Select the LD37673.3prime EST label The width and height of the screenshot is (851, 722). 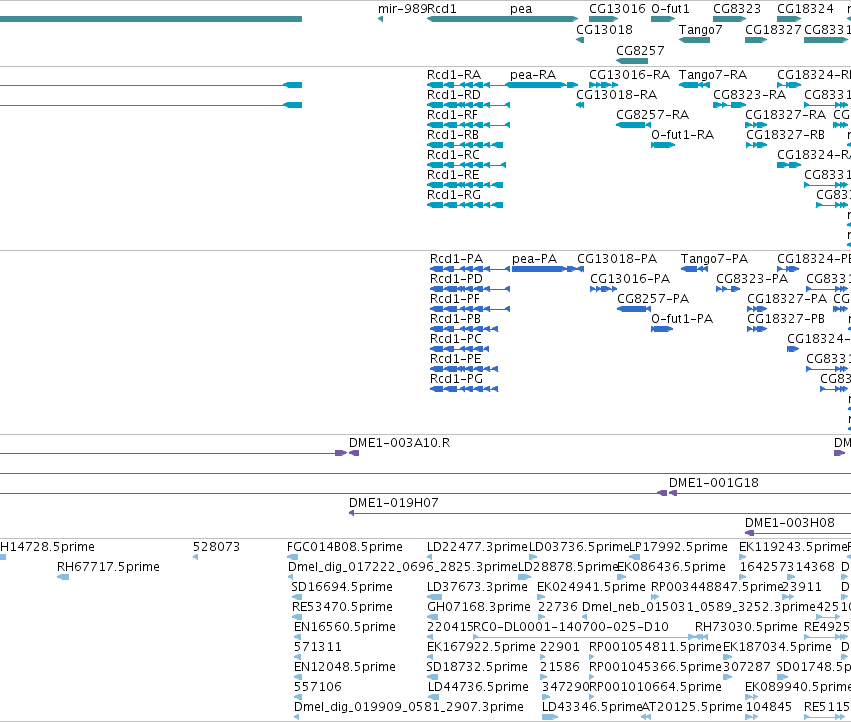(x=477, y=587)
